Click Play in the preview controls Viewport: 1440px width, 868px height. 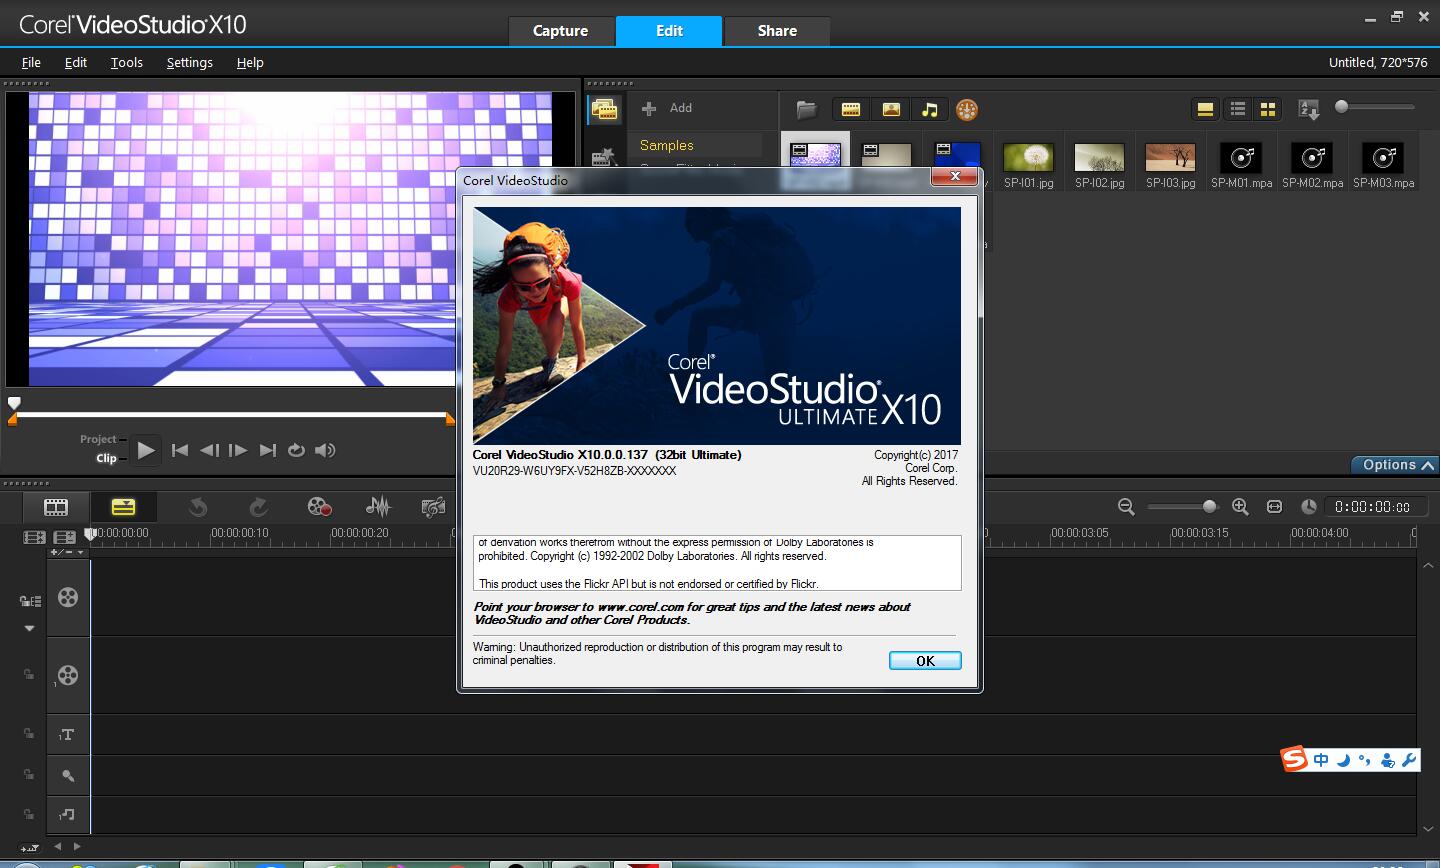tap(146, 450)
